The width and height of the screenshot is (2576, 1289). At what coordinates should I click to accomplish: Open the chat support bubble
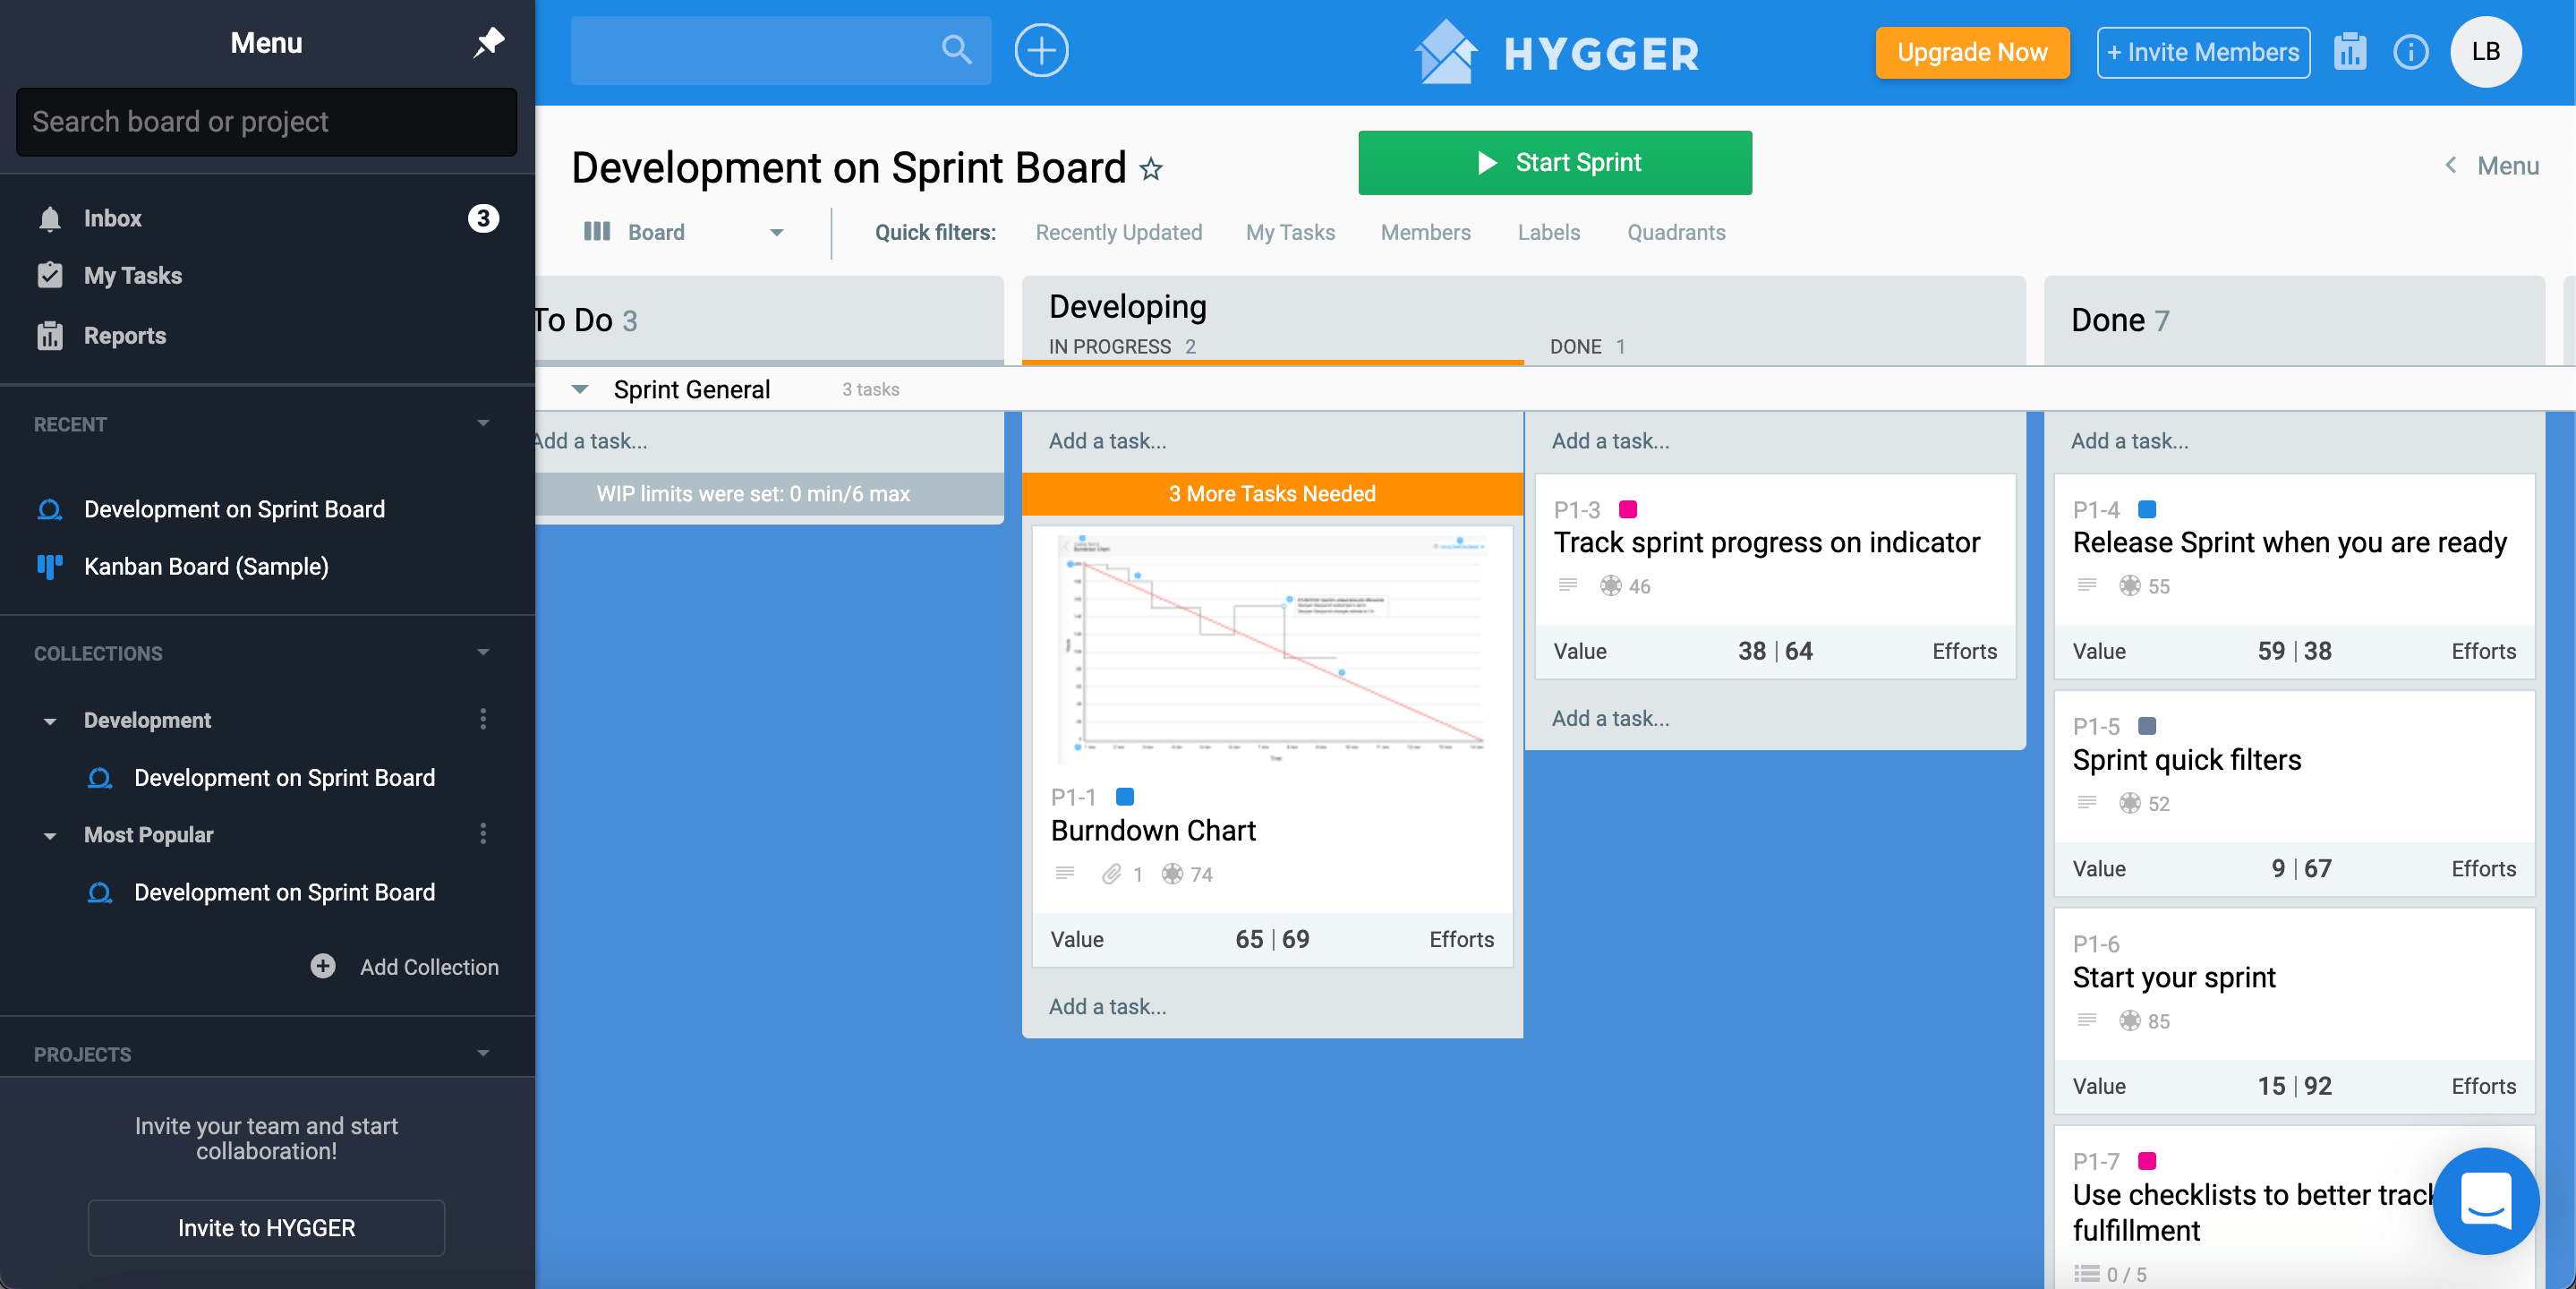[x=2485, y=1200]
